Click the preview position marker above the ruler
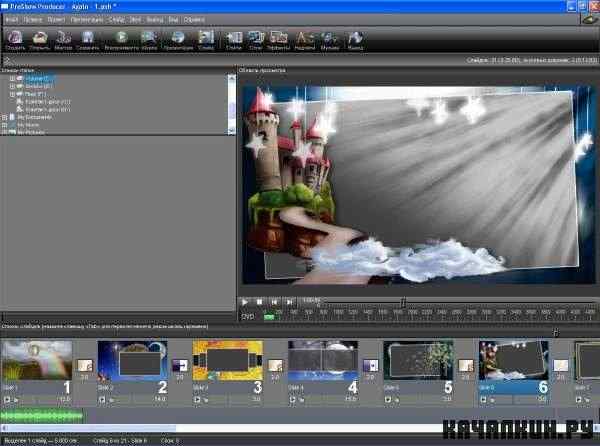Viewport: 600px width, 446px height. tap(403, 303)
